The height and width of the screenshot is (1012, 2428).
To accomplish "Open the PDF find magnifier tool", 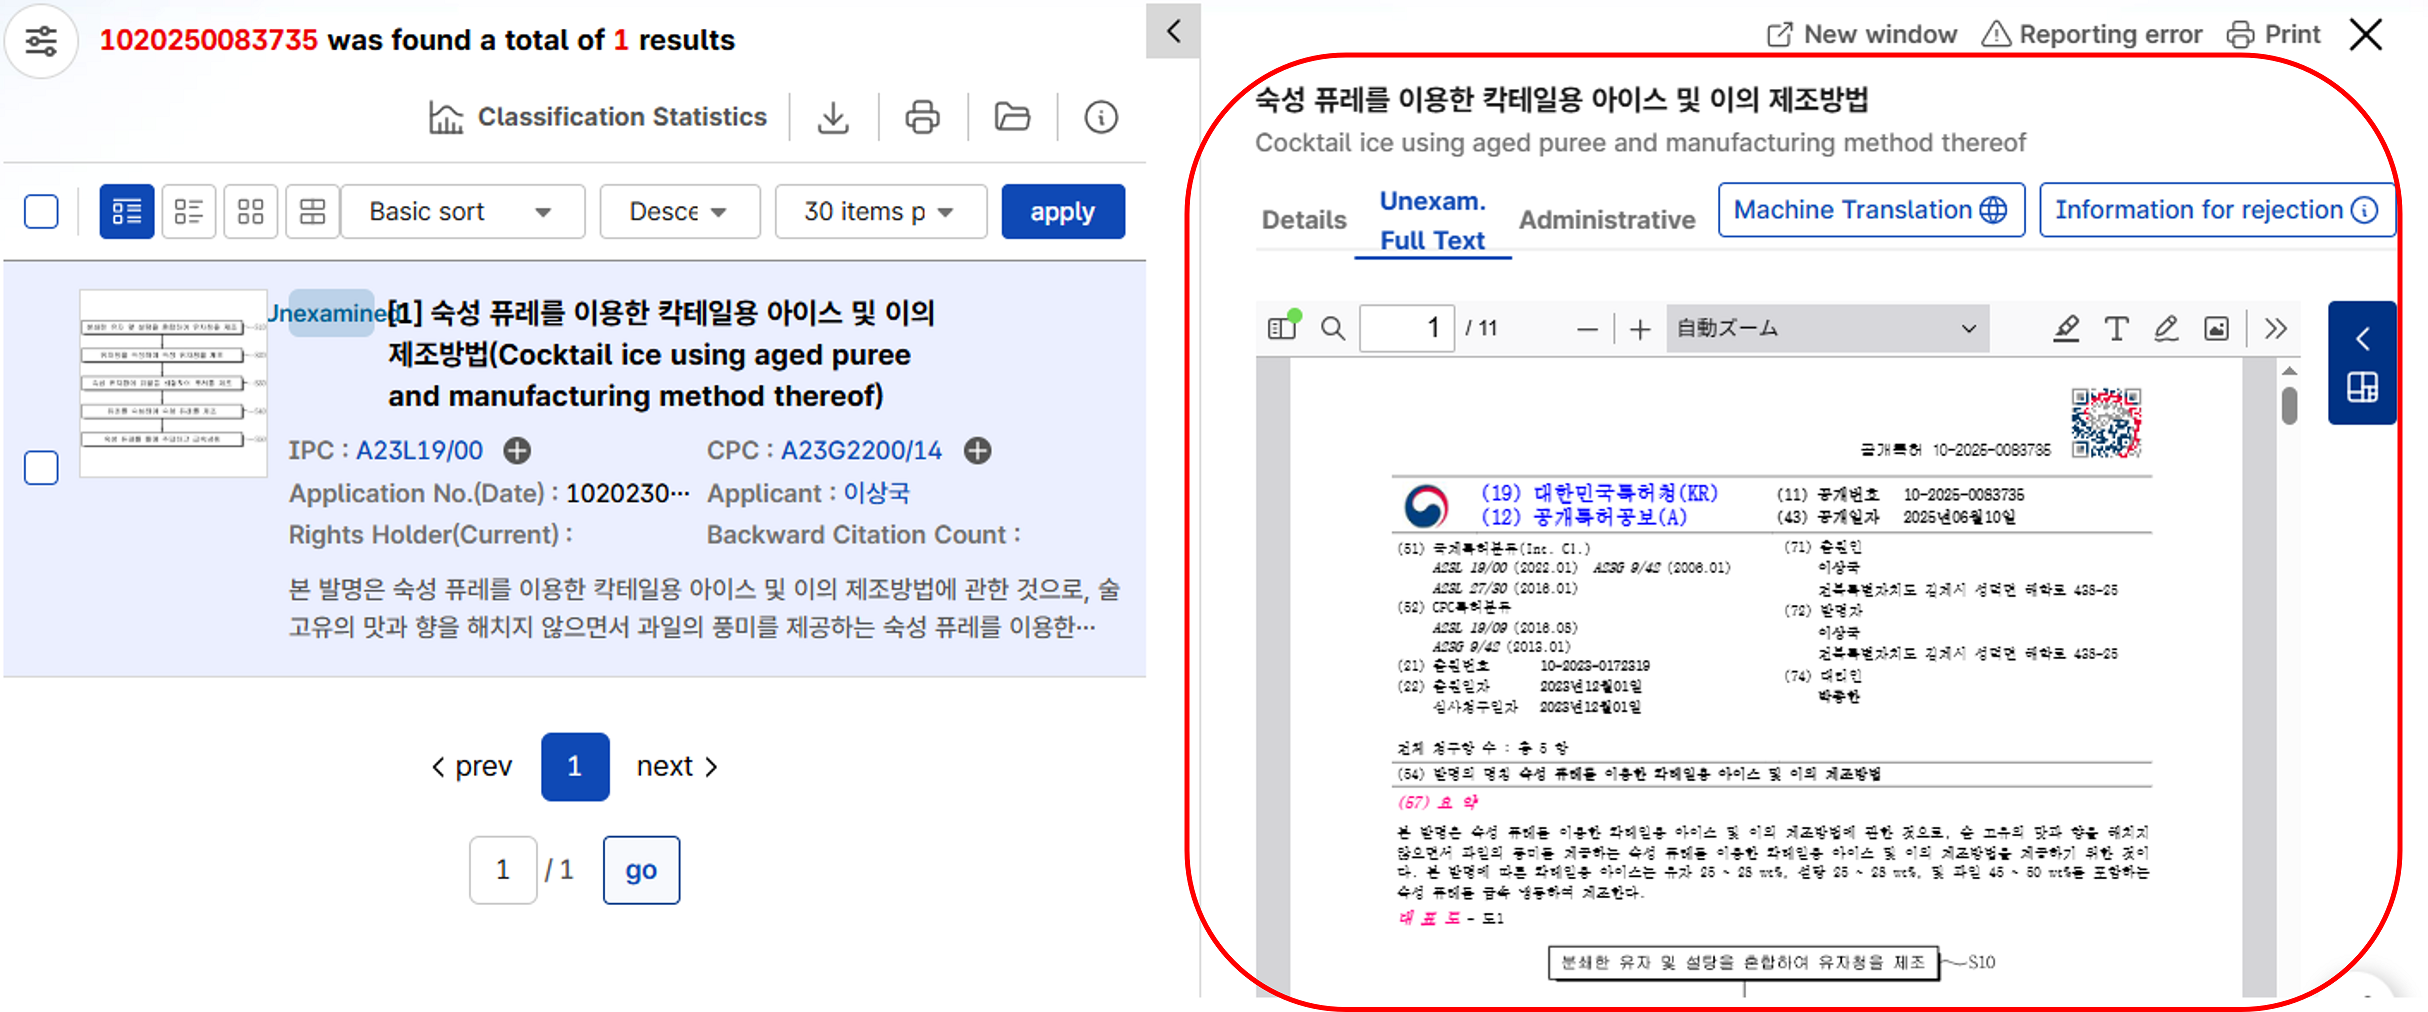I will [1333, 328].
